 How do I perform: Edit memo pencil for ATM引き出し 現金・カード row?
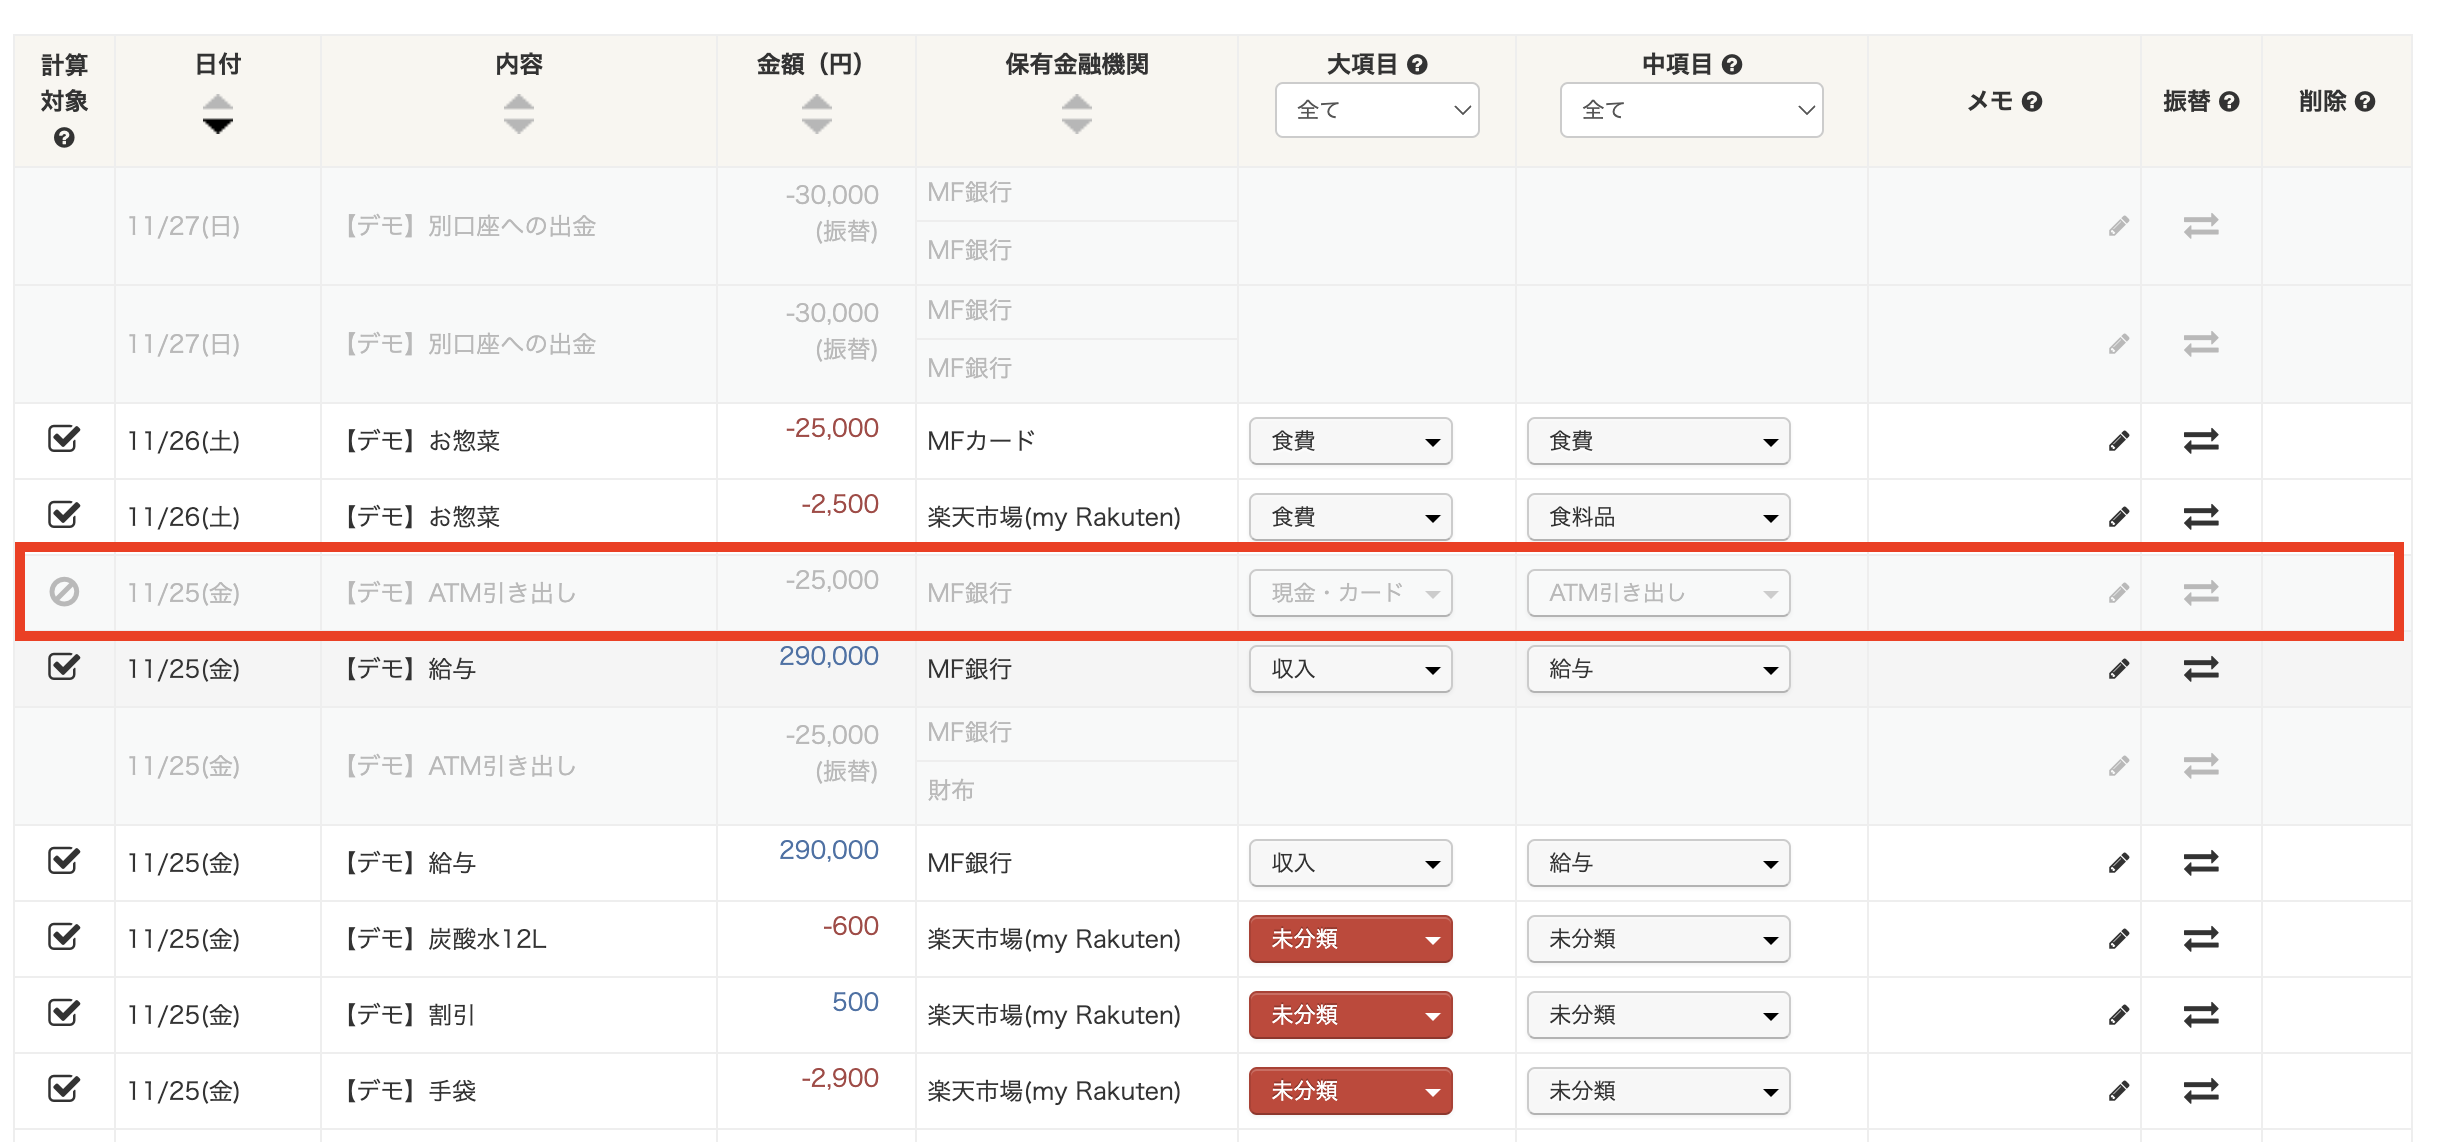2118,593
